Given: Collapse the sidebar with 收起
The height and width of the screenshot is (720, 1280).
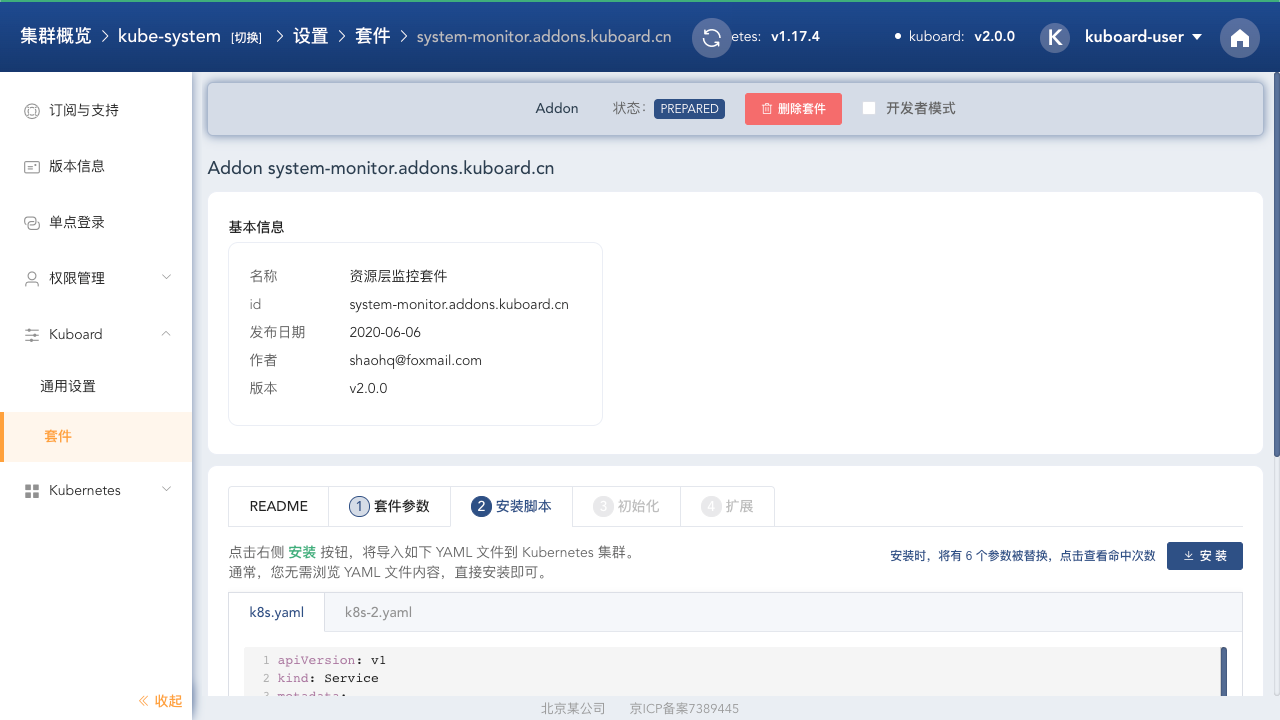Looking at the screenshot, I should tap(160, 701).
